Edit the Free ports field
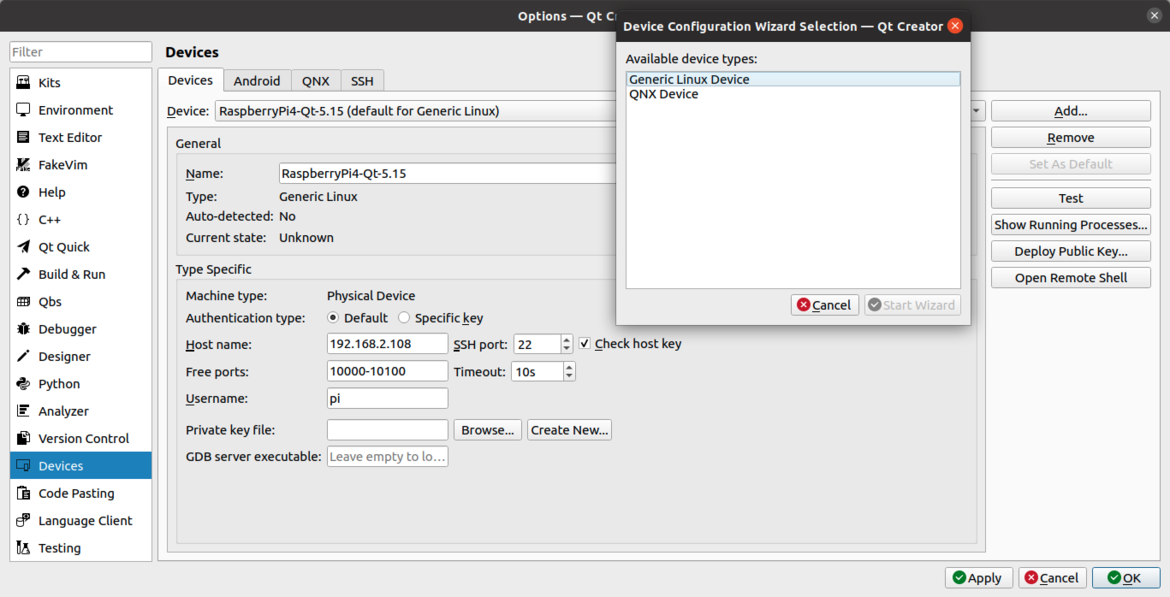This screenshot has height=597, width=1170. point(387,372)
